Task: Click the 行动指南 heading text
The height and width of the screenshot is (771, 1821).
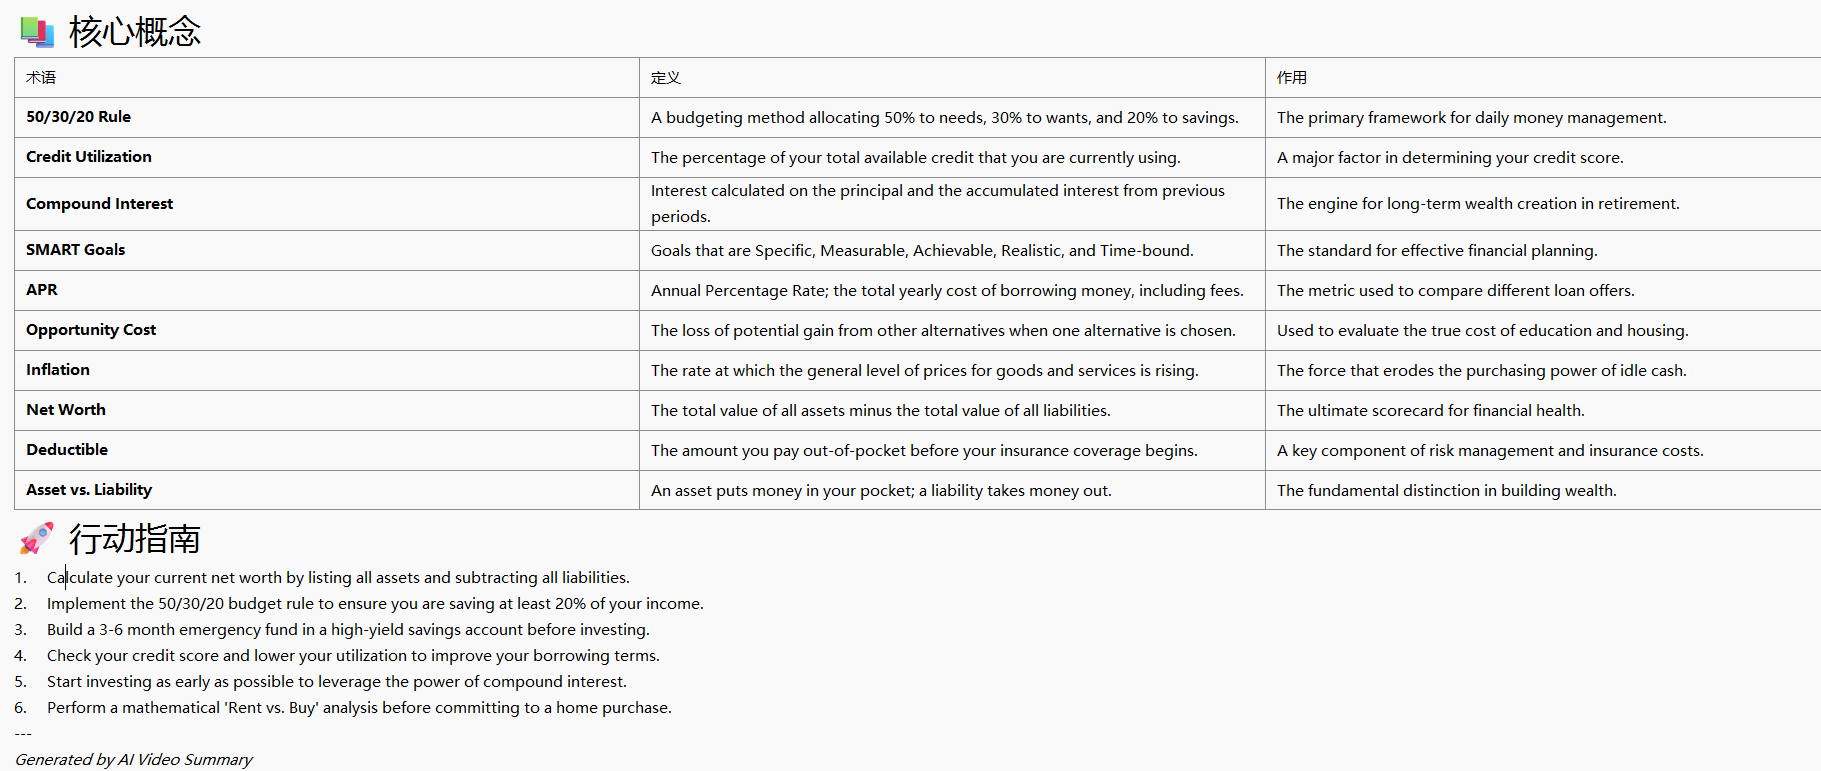Action: tap(135, 539)
